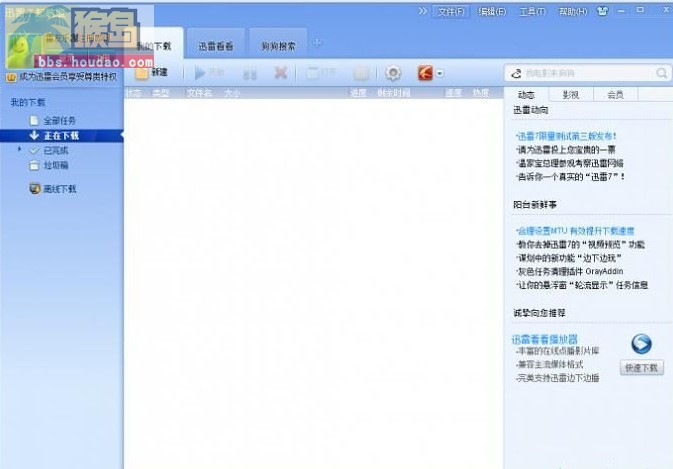Viewport: 673px width, 469px height.
Task: Click the red X delete task icon
Action: [x=281, y=73]
